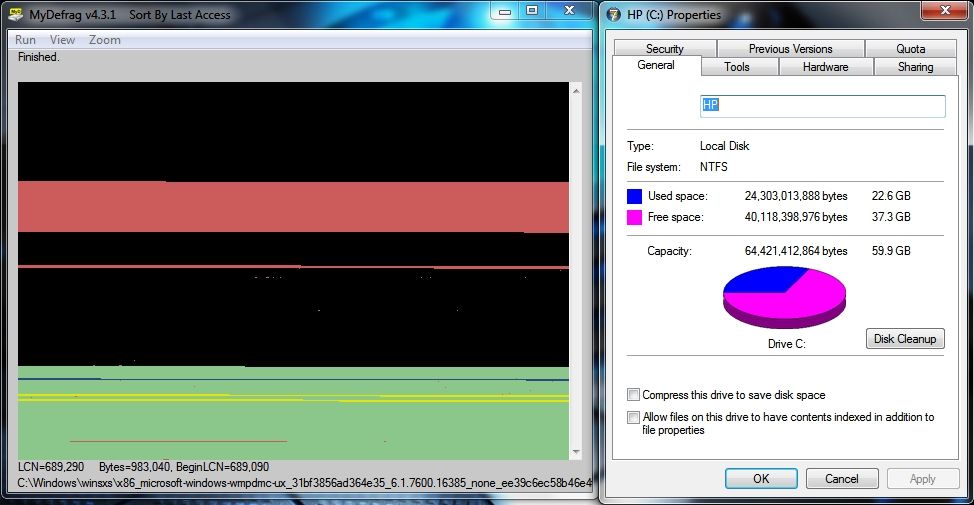Click the drive label field containing HP
This screenshot has height=505, width=974.
[822, 106]
